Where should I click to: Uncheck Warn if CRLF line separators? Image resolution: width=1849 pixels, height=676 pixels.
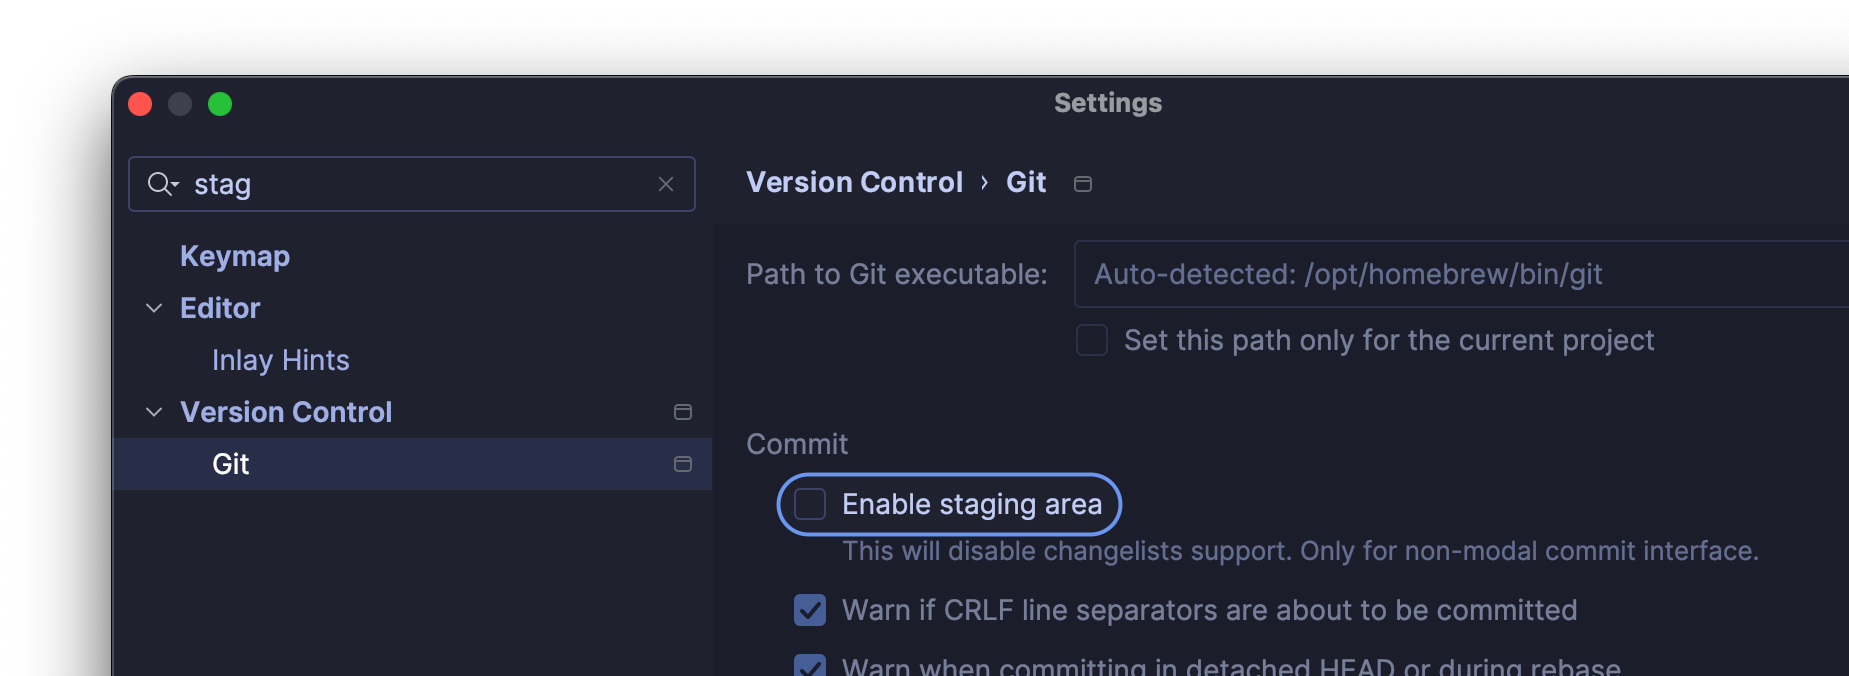[810, 610]
